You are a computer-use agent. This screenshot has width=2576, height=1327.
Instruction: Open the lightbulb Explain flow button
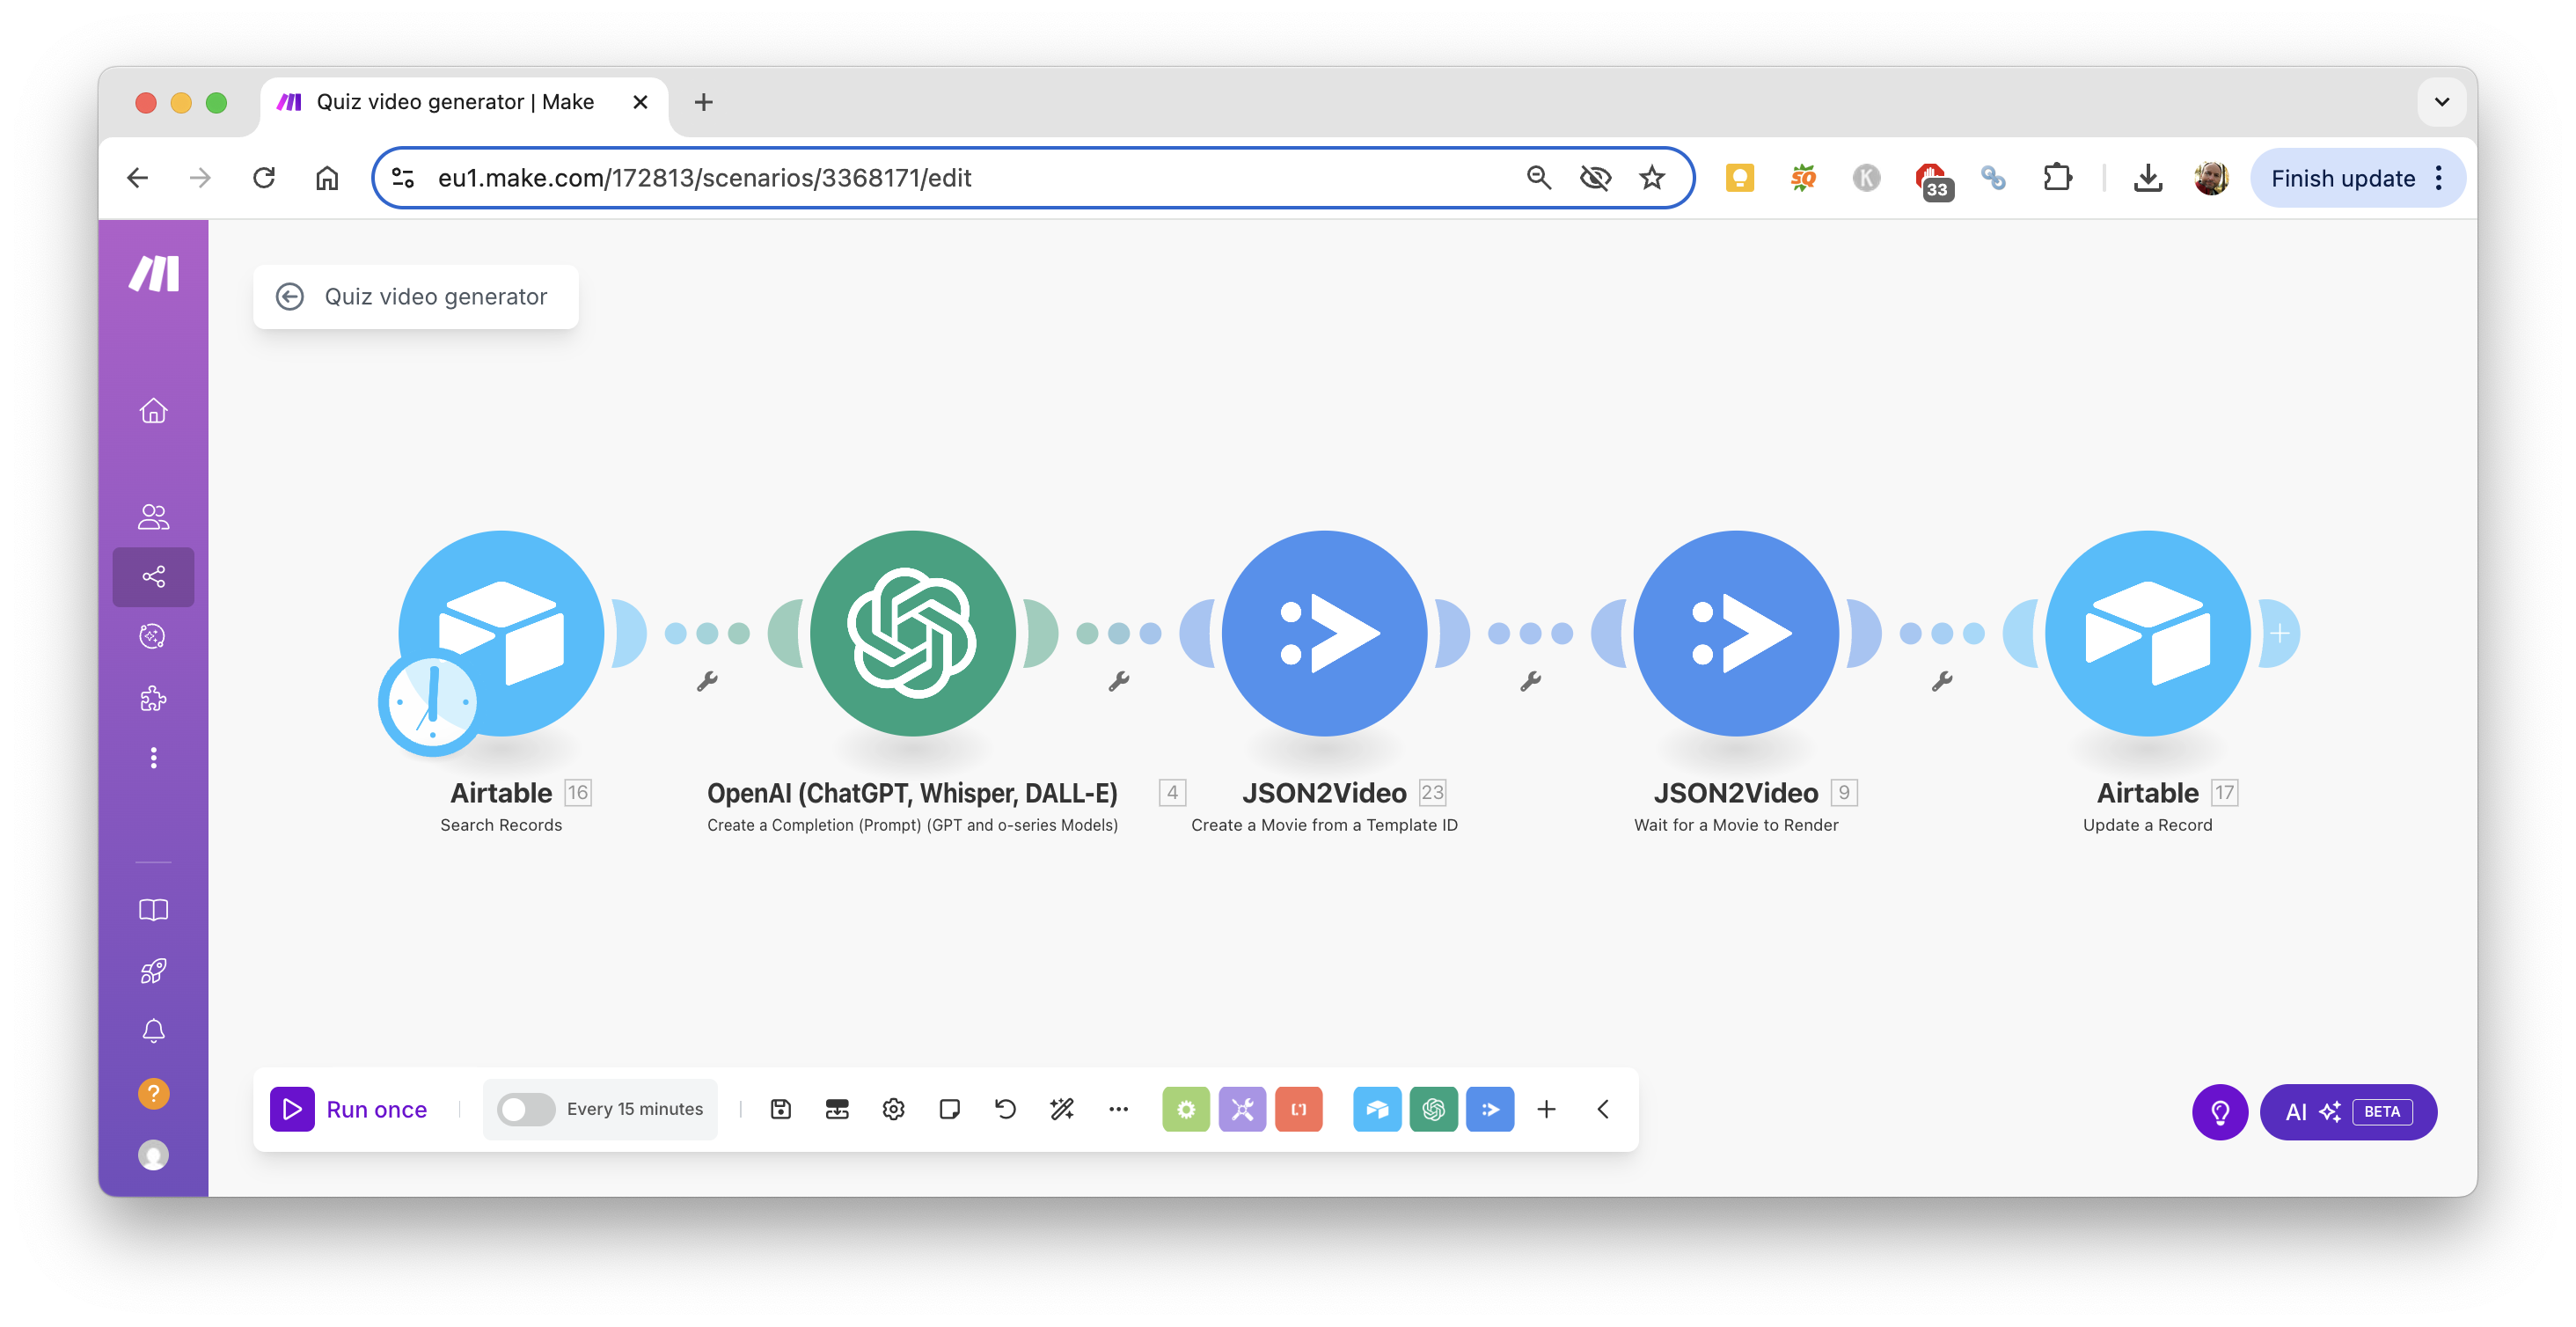(x=2219, y=1111)
